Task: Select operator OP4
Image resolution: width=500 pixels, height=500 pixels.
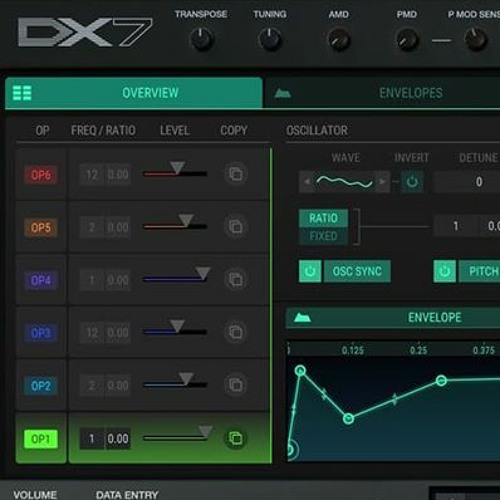Action: point(41,280)
